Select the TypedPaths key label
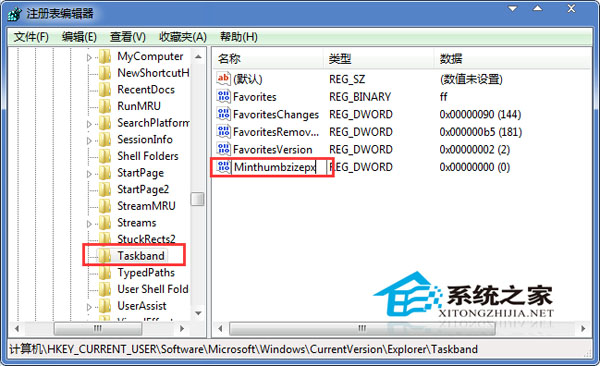The height and width of the screenshot is (366, 600). tap(146, 273)
